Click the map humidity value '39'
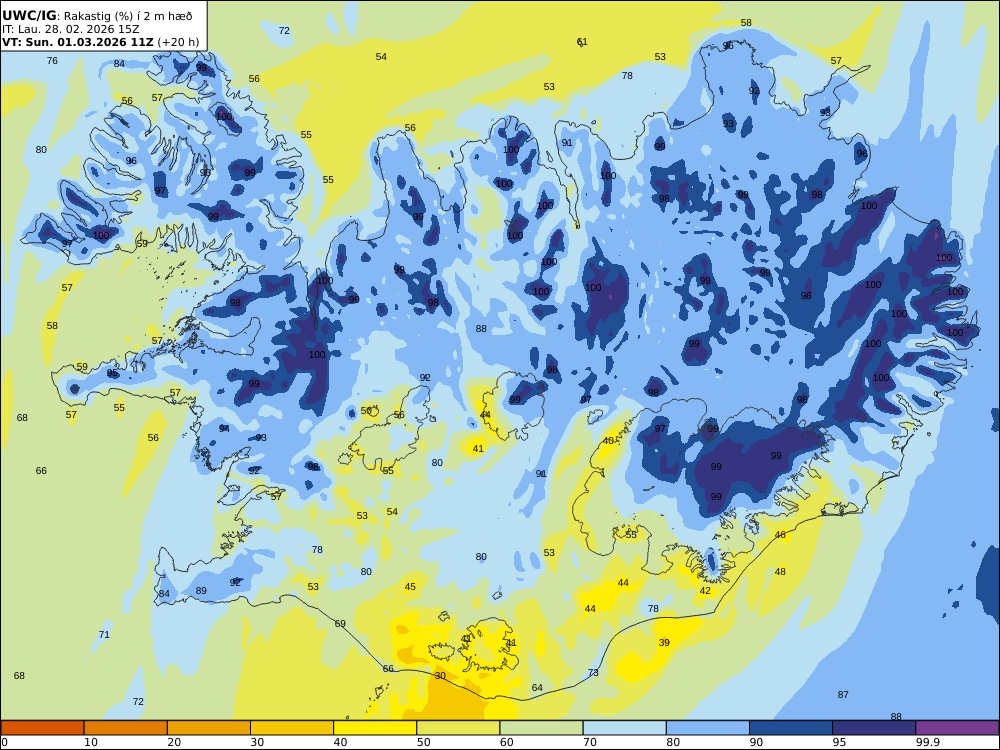This screenshot has width=1000, height=750. tap(664, 643)
